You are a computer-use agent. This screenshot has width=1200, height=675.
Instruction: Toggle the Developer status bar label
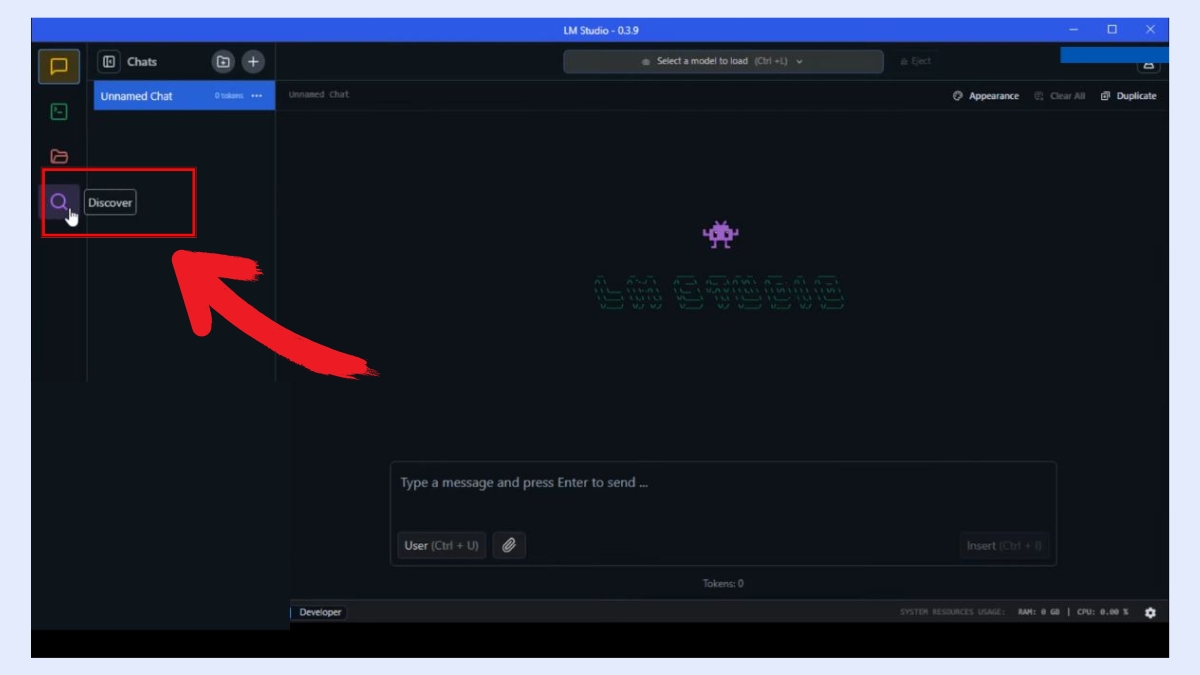coord(319,612)
